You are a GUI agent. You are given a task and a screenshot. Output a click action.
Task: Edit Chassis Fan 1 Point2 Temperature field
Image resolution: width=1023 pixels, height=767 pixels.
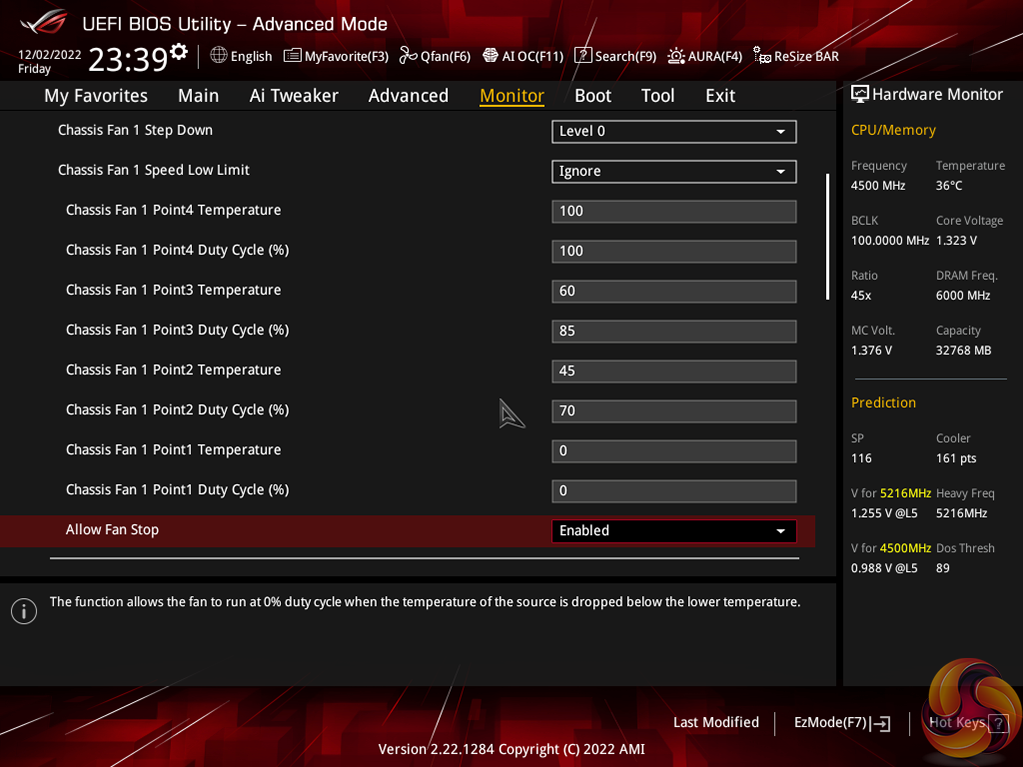pyautogui.click(x=674, y=371)
